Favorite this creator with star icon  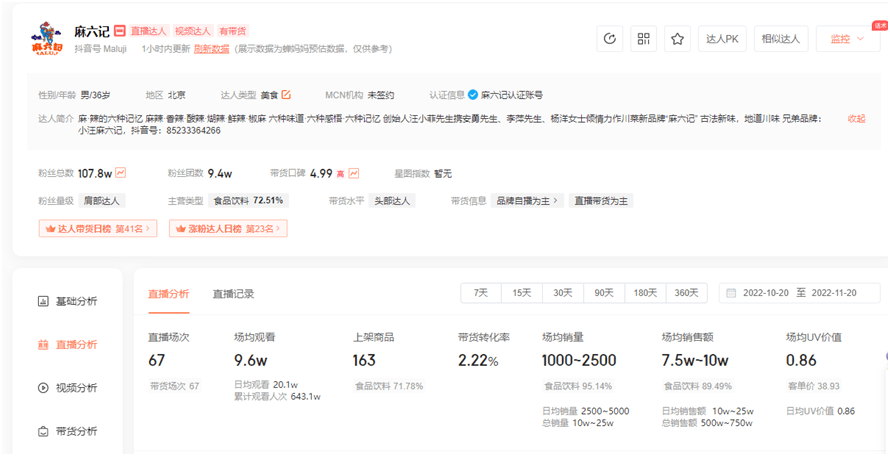click(x=677, y=39)
